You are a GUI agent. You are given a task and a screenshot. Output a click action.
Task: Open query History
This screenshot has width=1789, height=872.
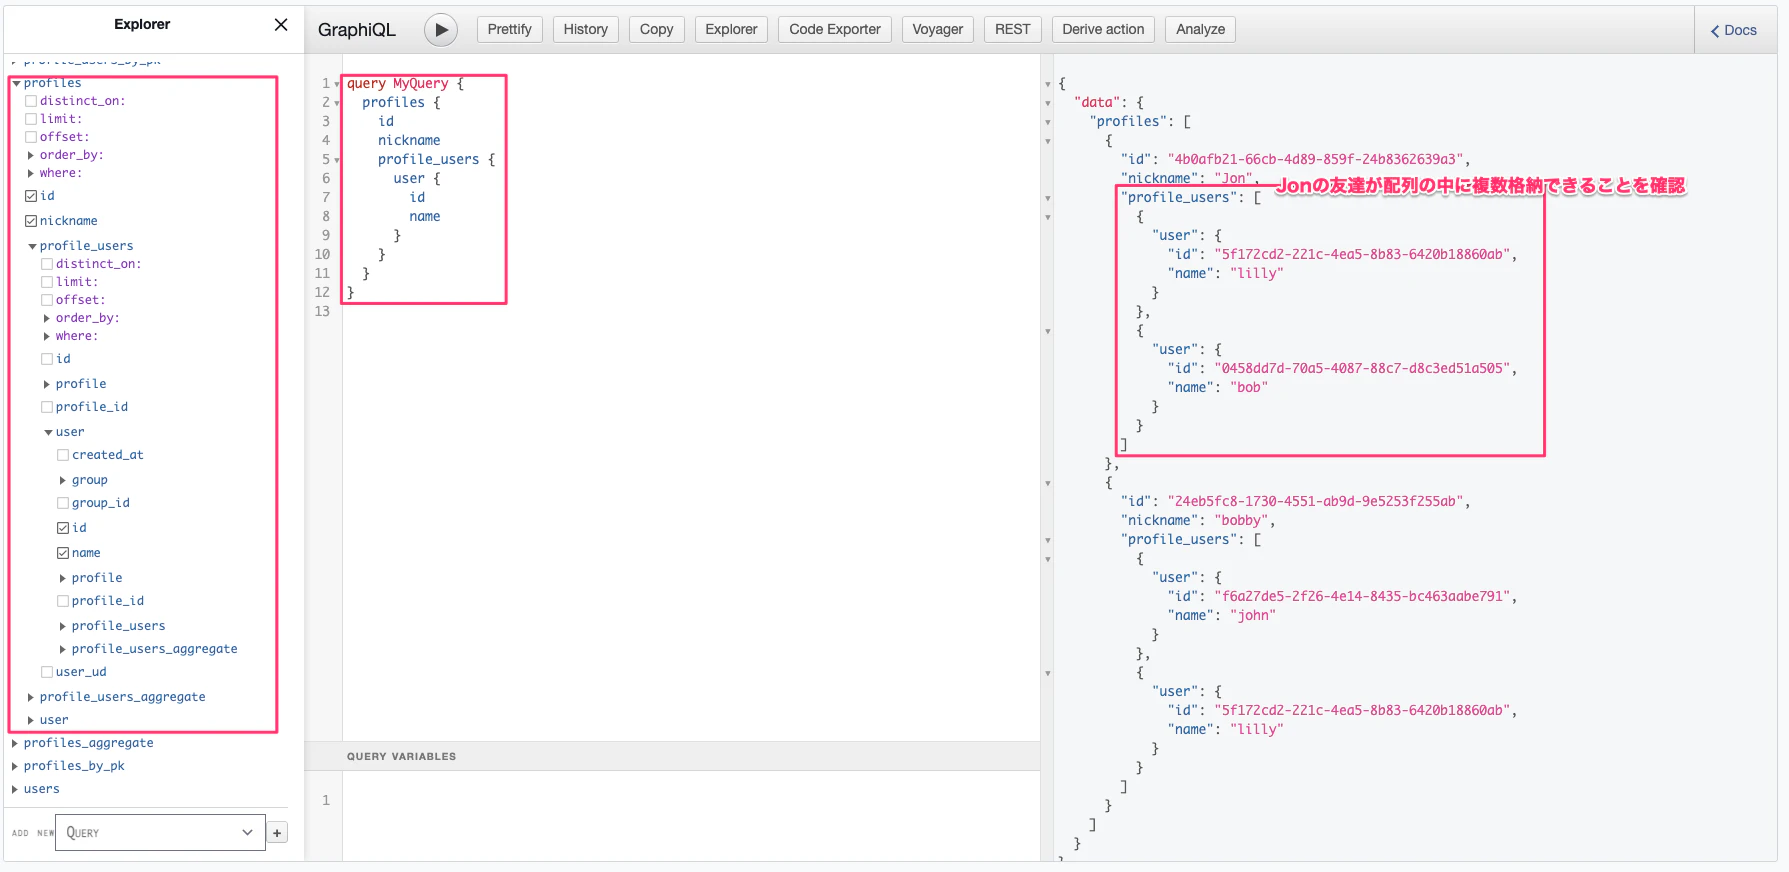pyautogui.click(x=586, y=30)
